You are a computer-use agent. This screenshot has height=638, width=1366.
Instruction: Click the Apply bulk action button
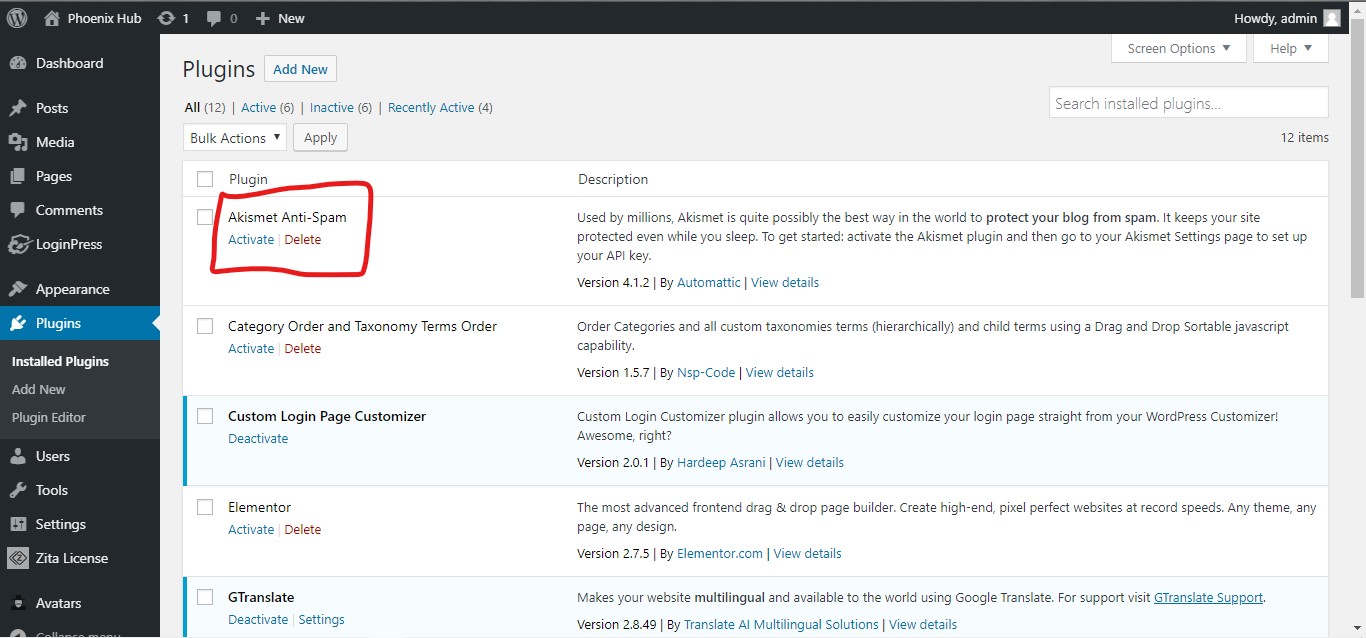(x=320, y=138)
